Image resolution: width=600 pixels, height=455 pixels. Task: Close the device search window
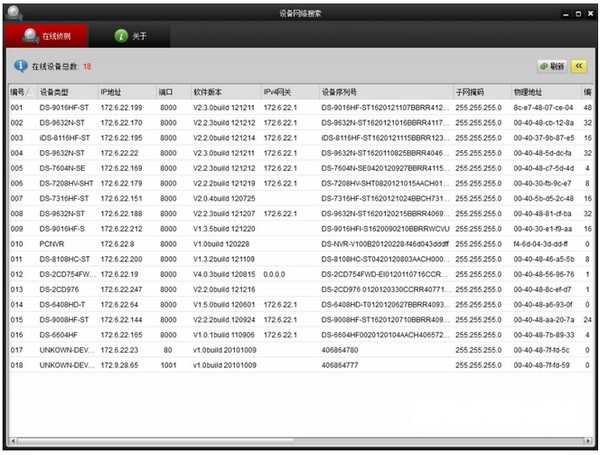point(590,14)
